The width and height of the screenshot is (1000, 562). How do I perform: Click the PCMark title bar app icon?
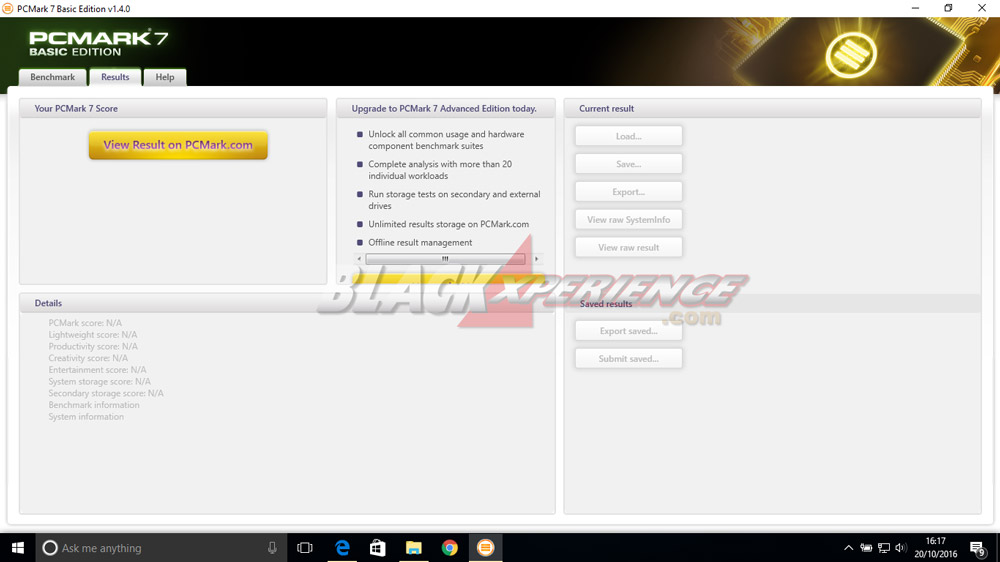pyautogui.click(x=8, y=8)
